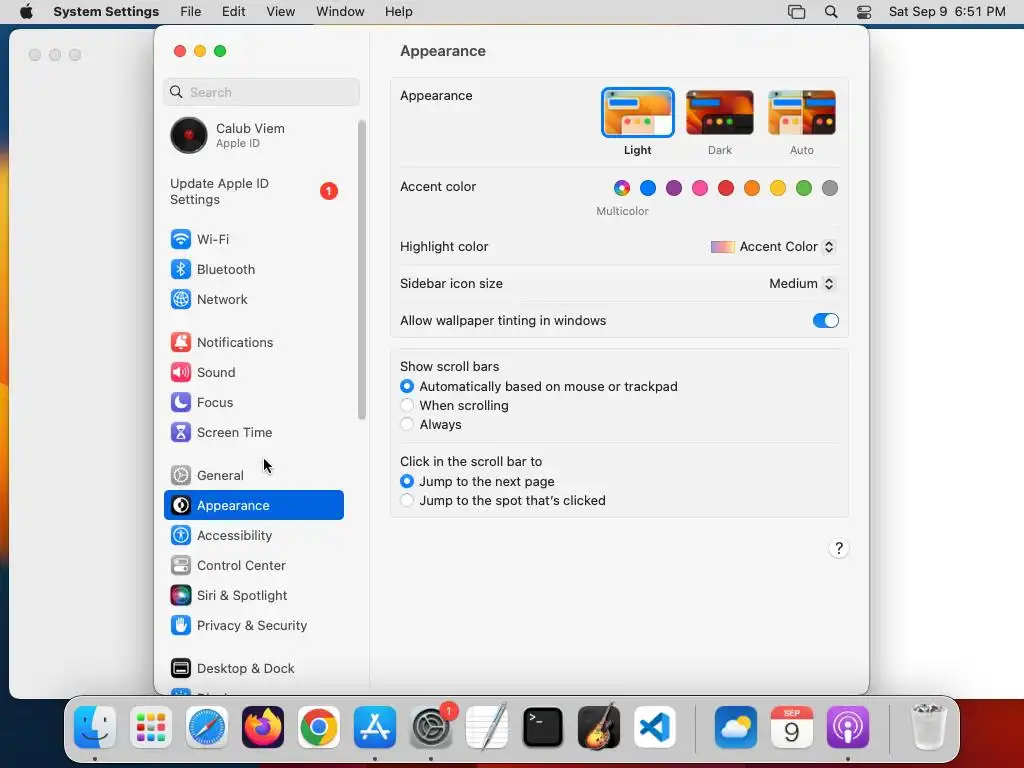
Task: Click Calub Viem Apple ID avatar
Action: coord(189,135)
